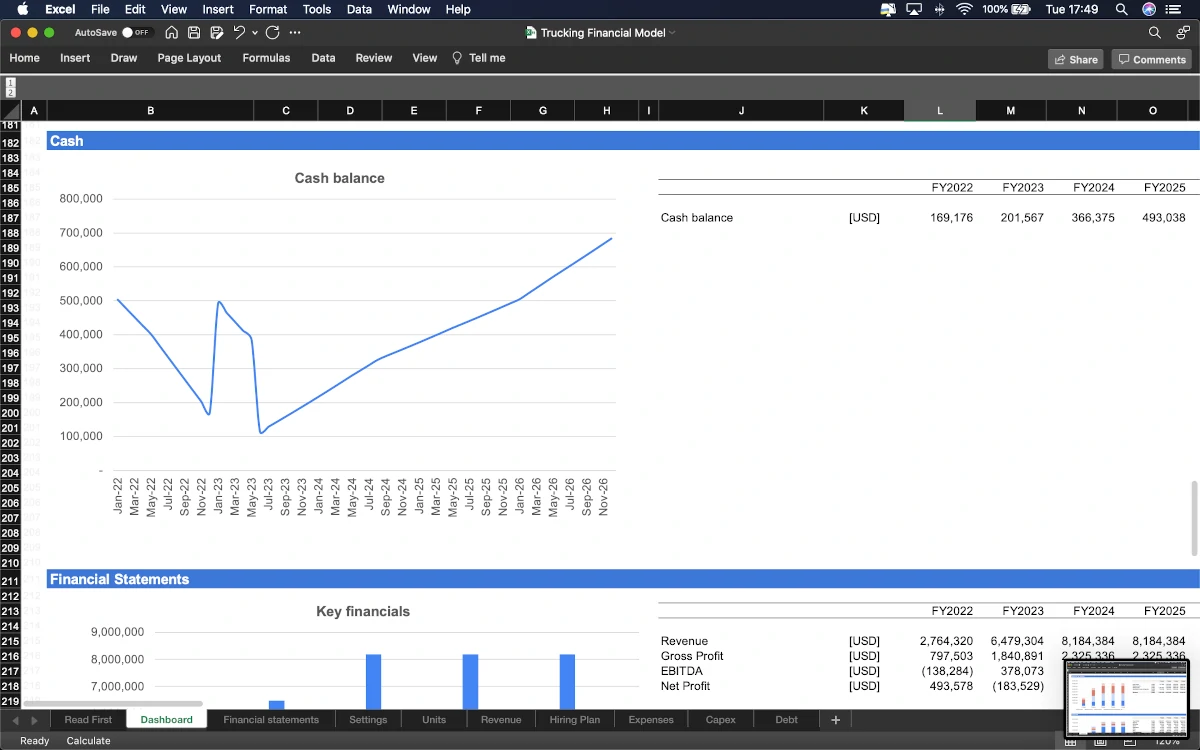Open the Revenue sheet tab
Image resolution: width=1200 pixels, height=750 pixels.
coord(501,720)
